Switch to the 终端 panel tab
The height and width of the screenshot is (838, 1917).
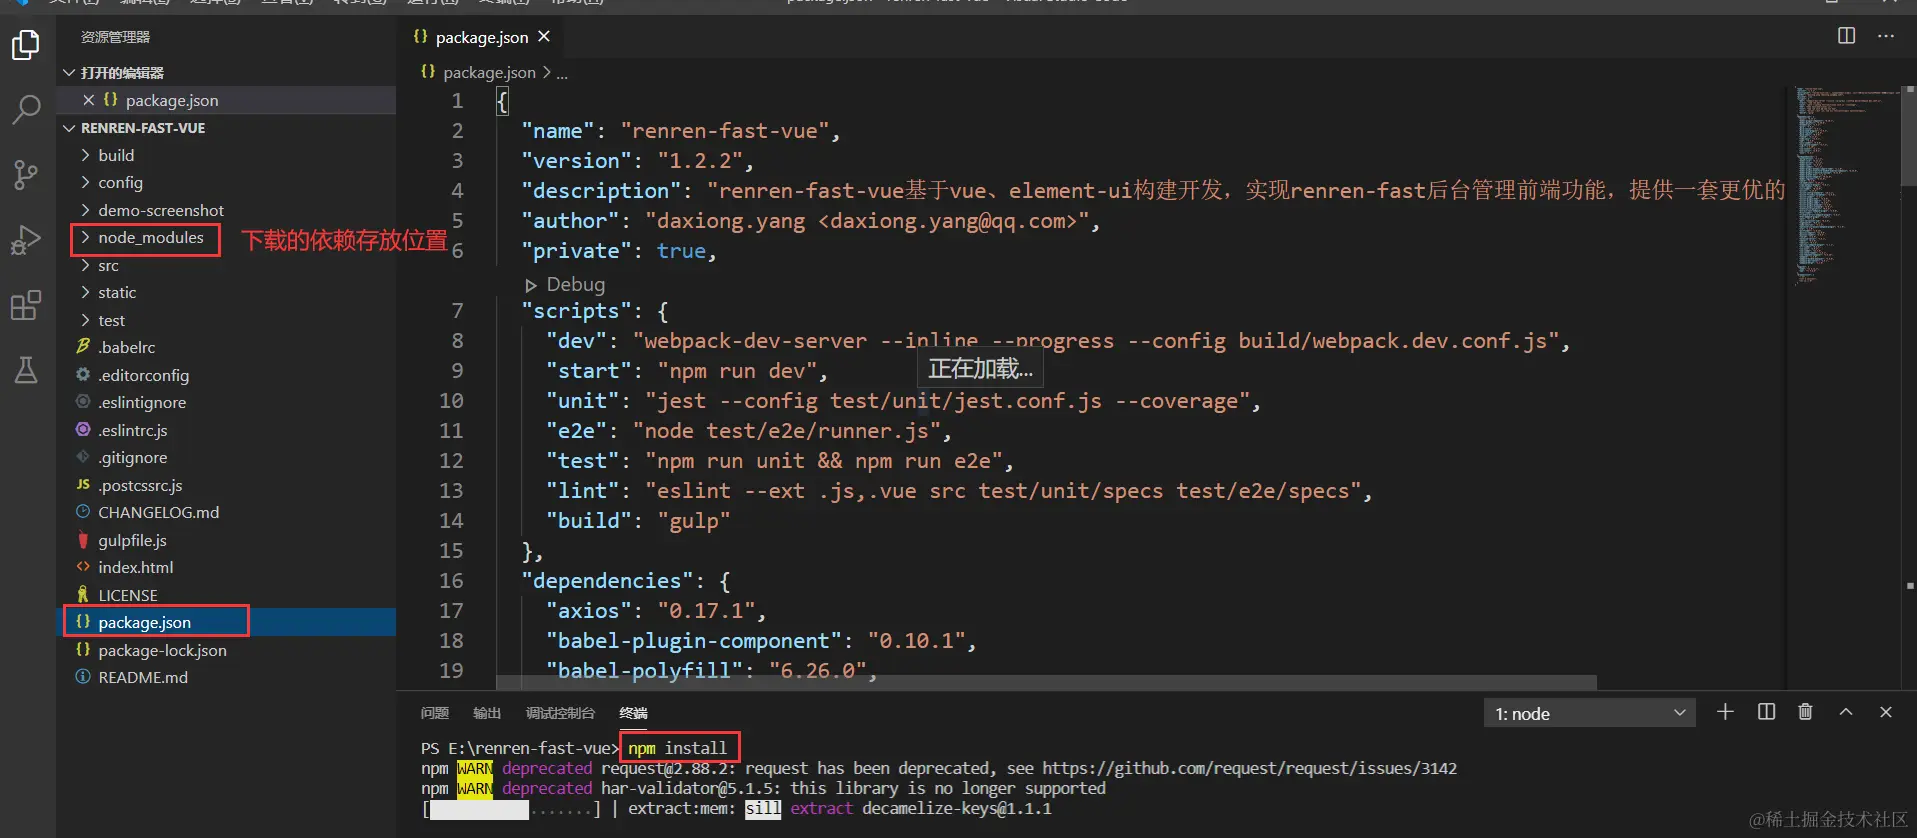tap(633, 713)
